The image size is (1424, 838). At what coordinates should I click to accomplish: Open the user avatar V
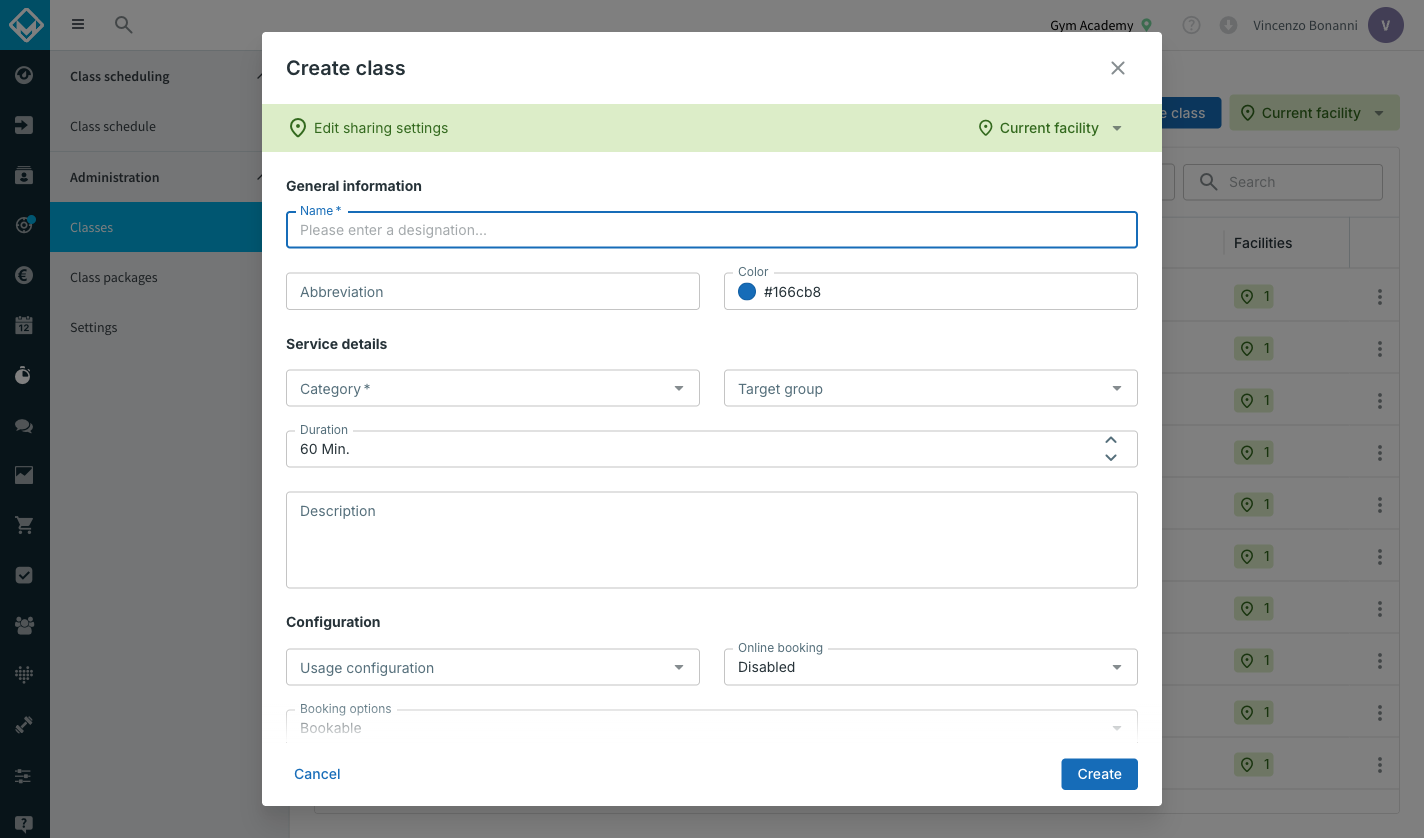(1386, 25)
